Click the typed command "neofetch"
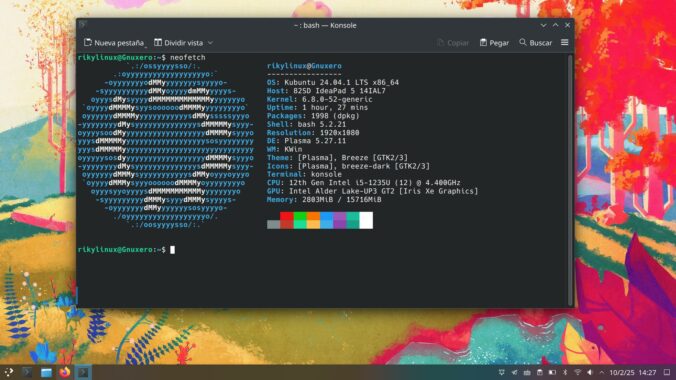 click(188, 57)
